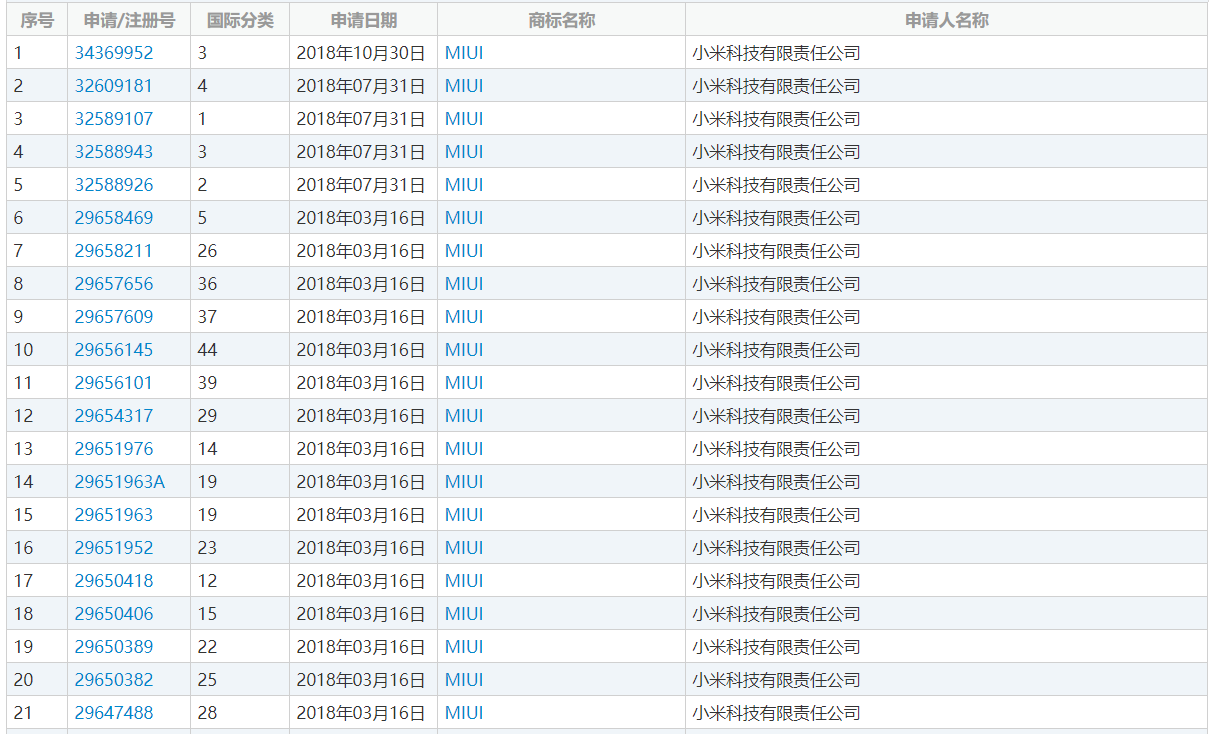Click the 申请人名称 column header
The width and height of the screenshot is (1213, 734).
(x=947, y=20)
